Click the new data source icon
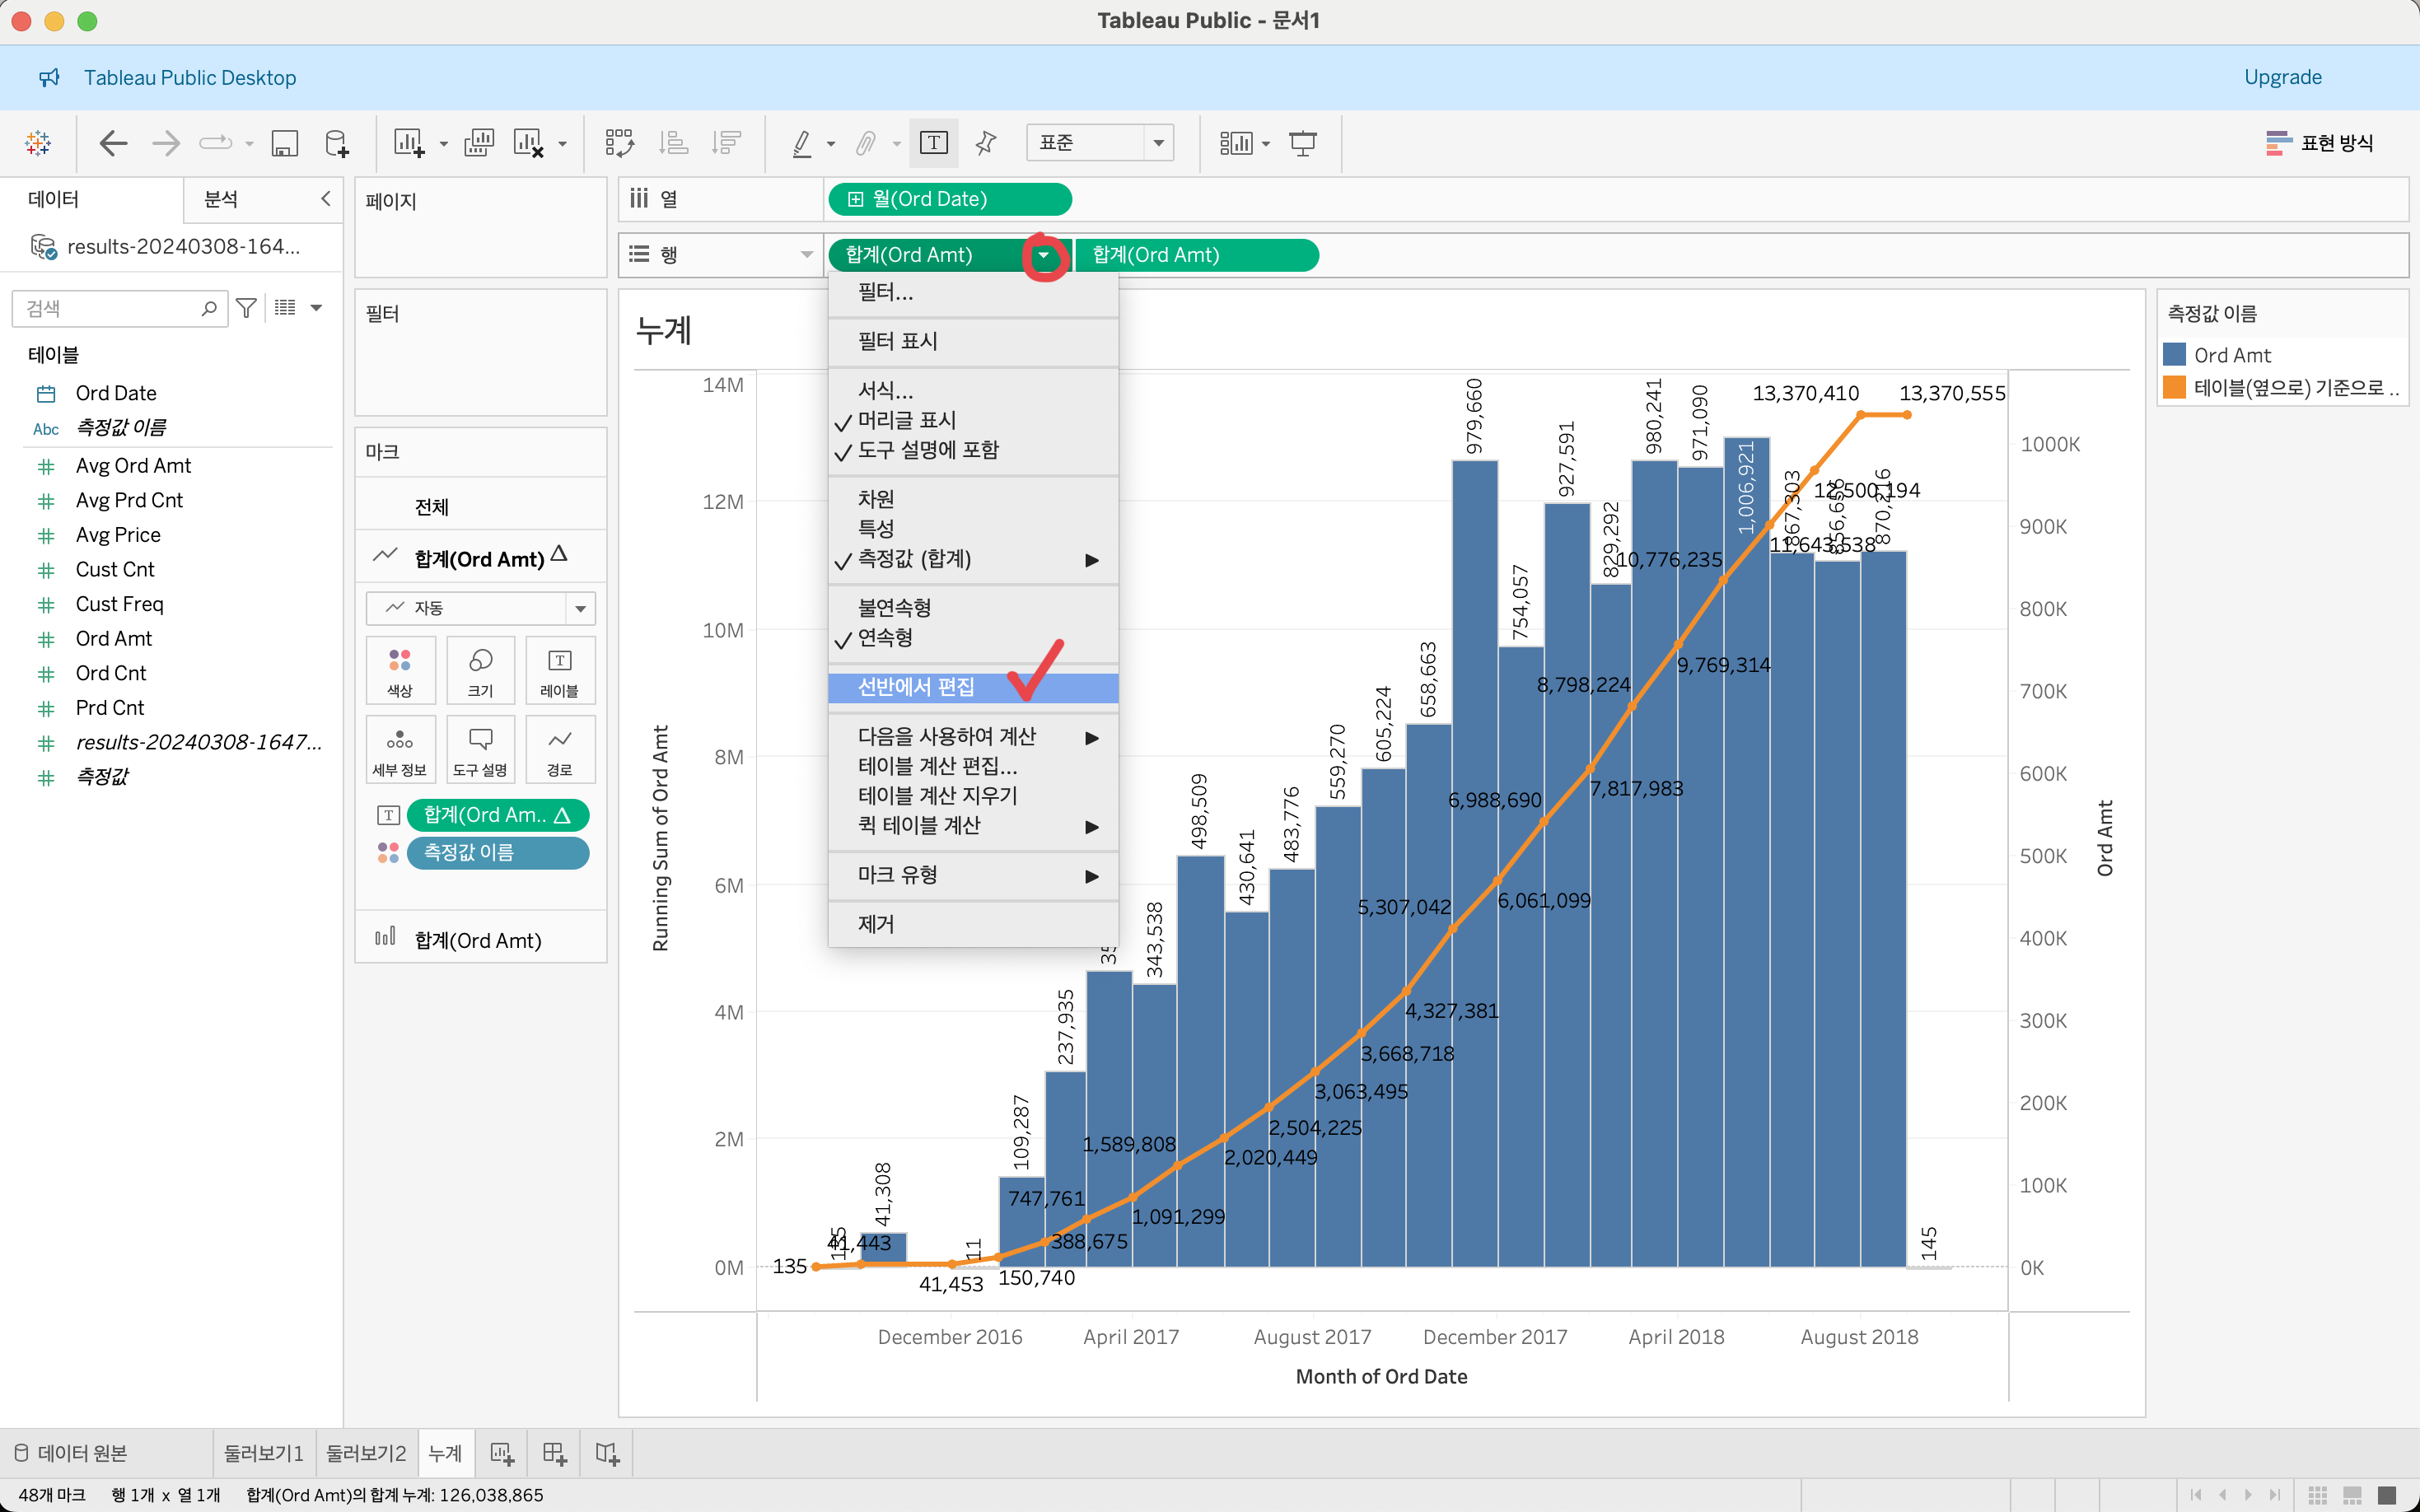2420x1512 pixels. tap(337, 143)
